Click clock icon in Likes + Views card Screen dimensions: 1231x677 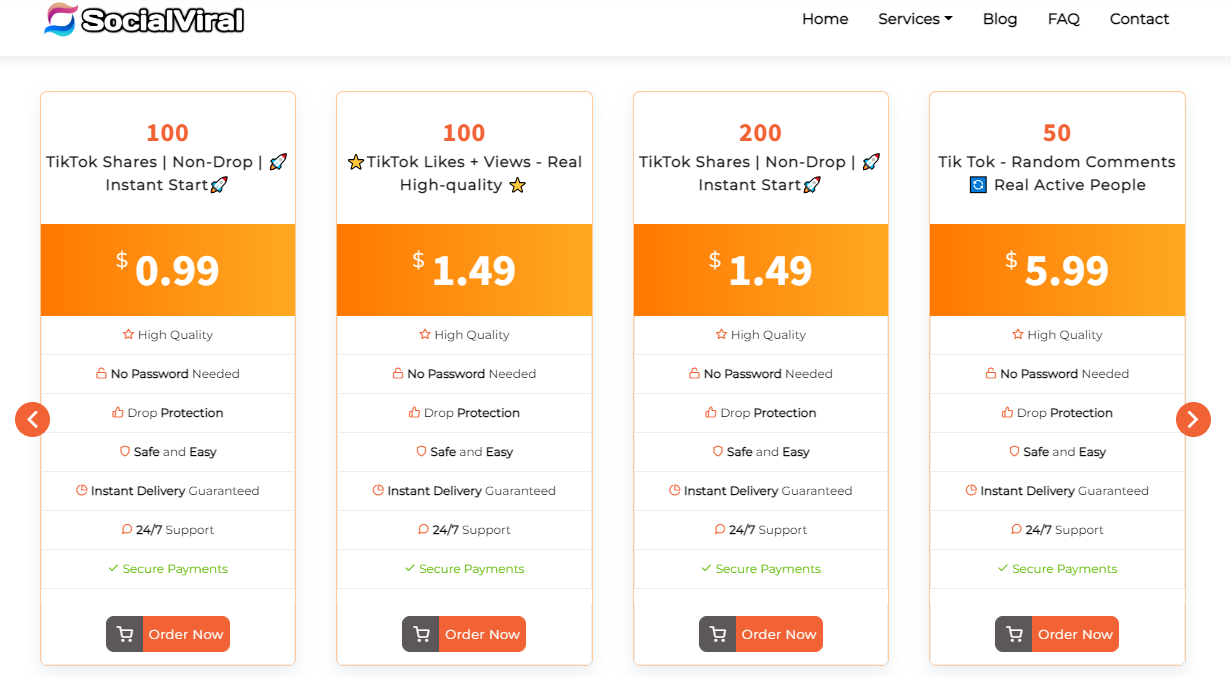[378, 491]
